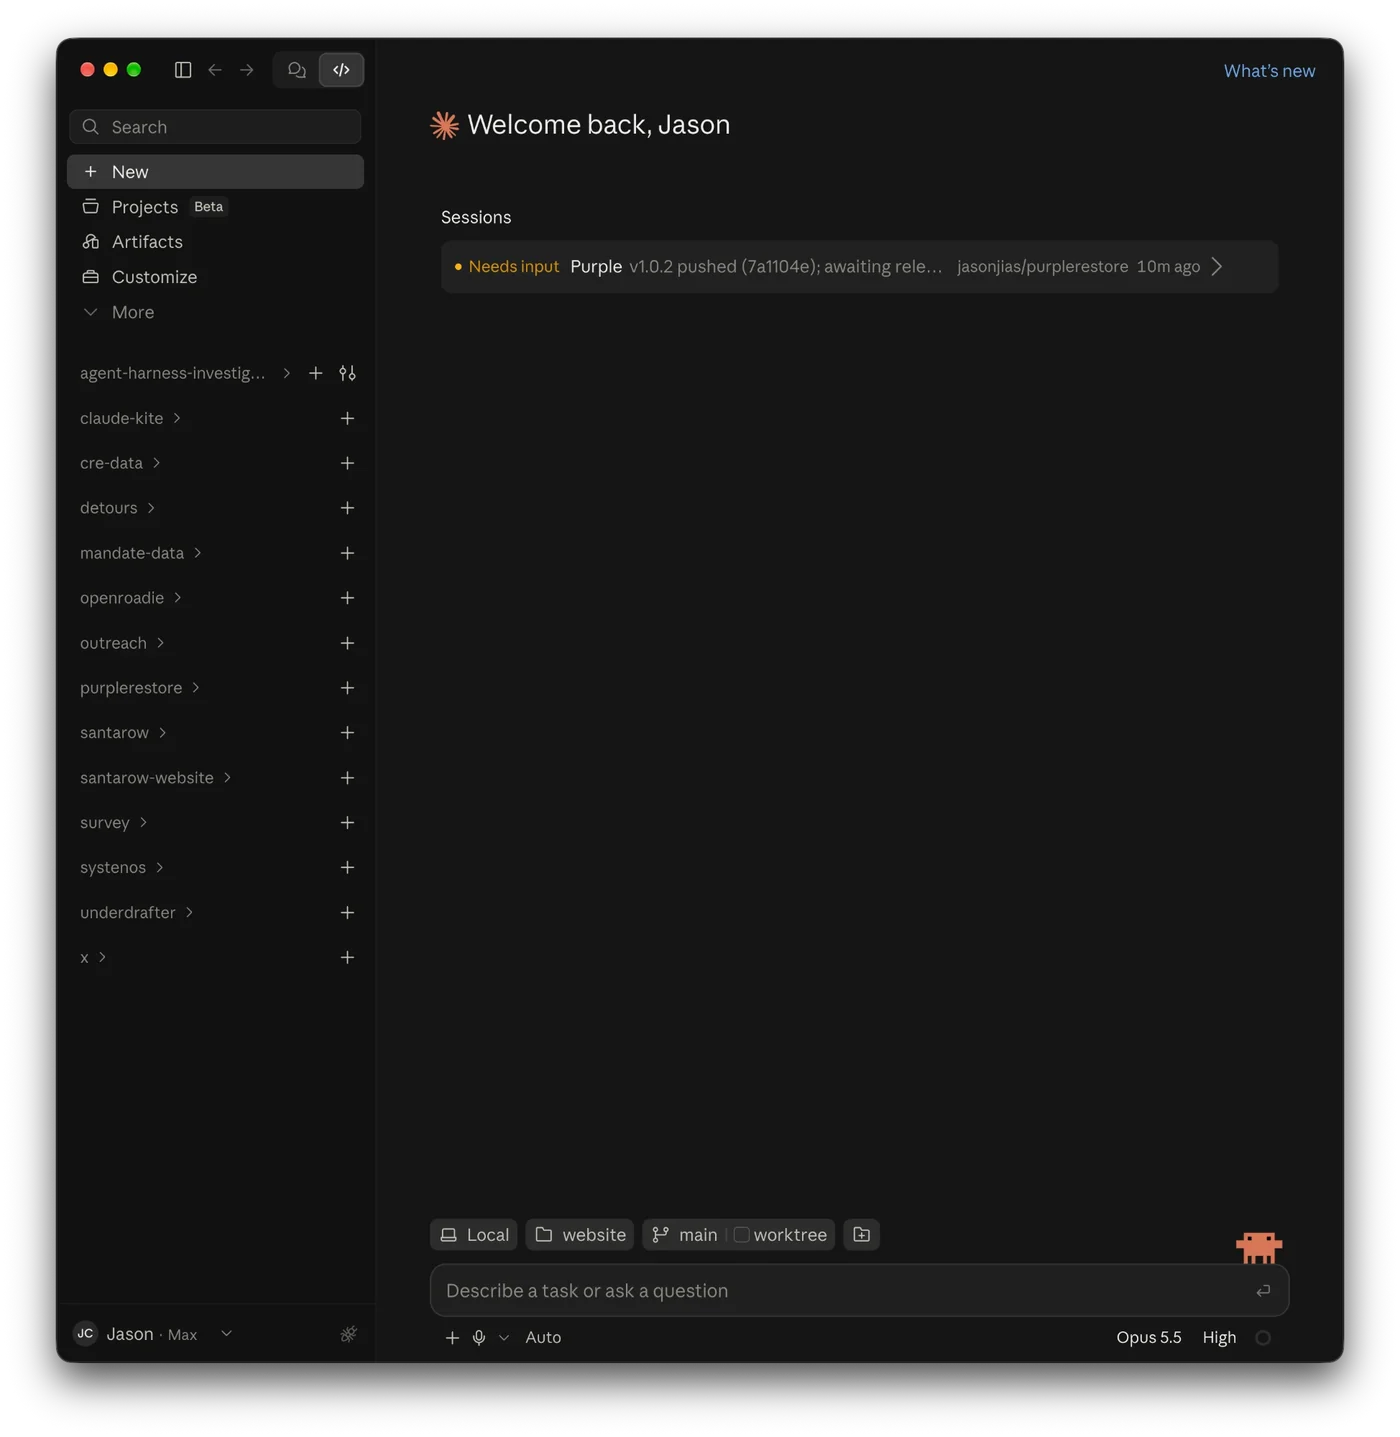This screenshot has height=1437, width=1400.
Task: Activate the microphone dictation icon
Action: click(479, 1338)
